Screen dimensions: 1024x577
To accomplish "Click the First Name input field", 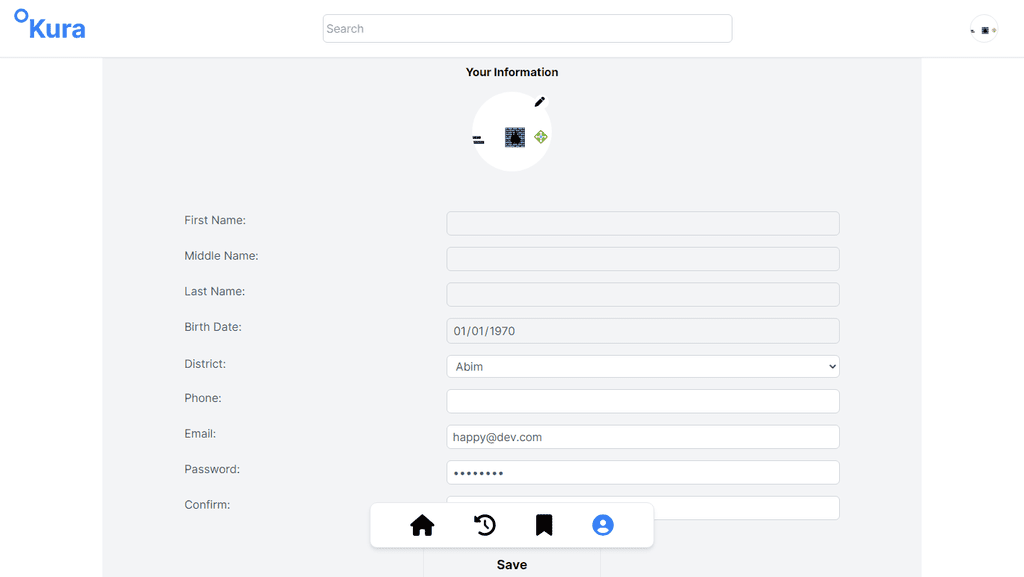I will pos(643,223).
